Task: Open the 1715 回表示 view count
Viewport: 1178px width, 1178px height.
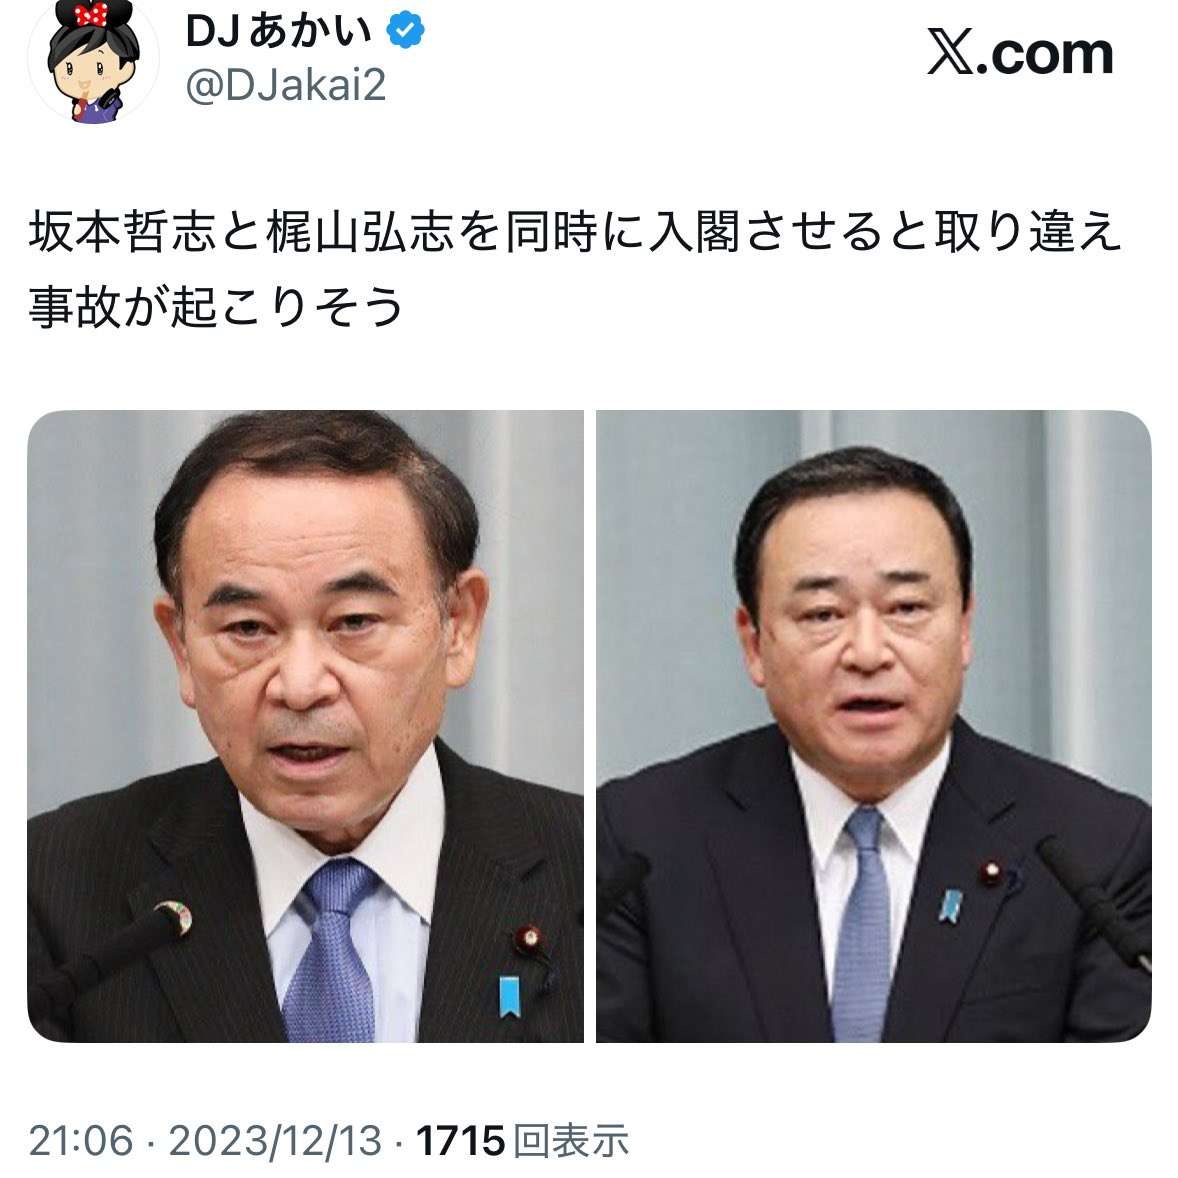Action: coord(522,1140)
